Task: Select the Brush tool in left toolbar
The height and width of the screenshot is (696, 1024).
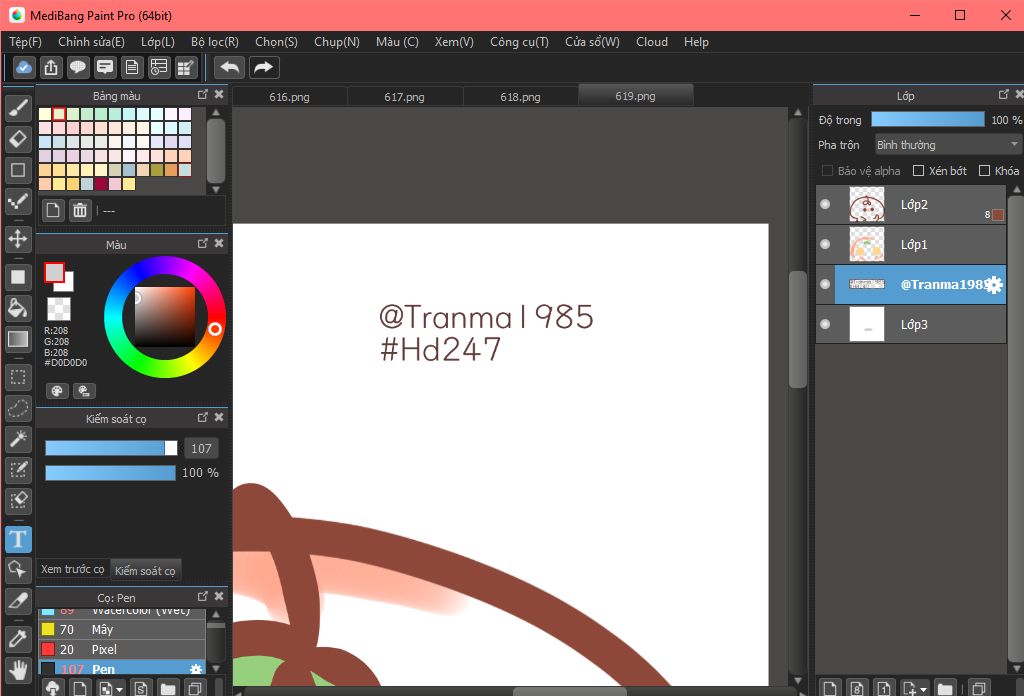Action: click(18, 108)
